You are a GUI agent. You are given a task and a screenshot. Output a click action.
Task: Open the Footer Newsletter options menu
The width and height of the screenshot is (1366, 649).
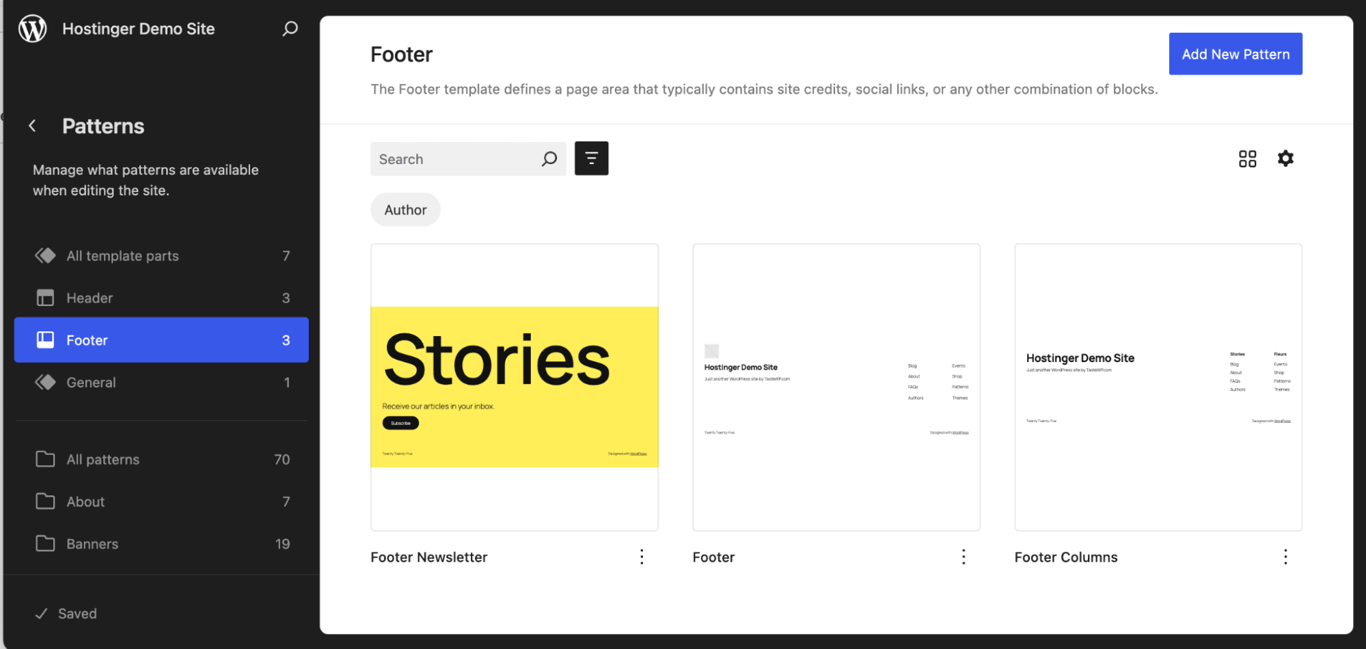click(x=641, y=556)
